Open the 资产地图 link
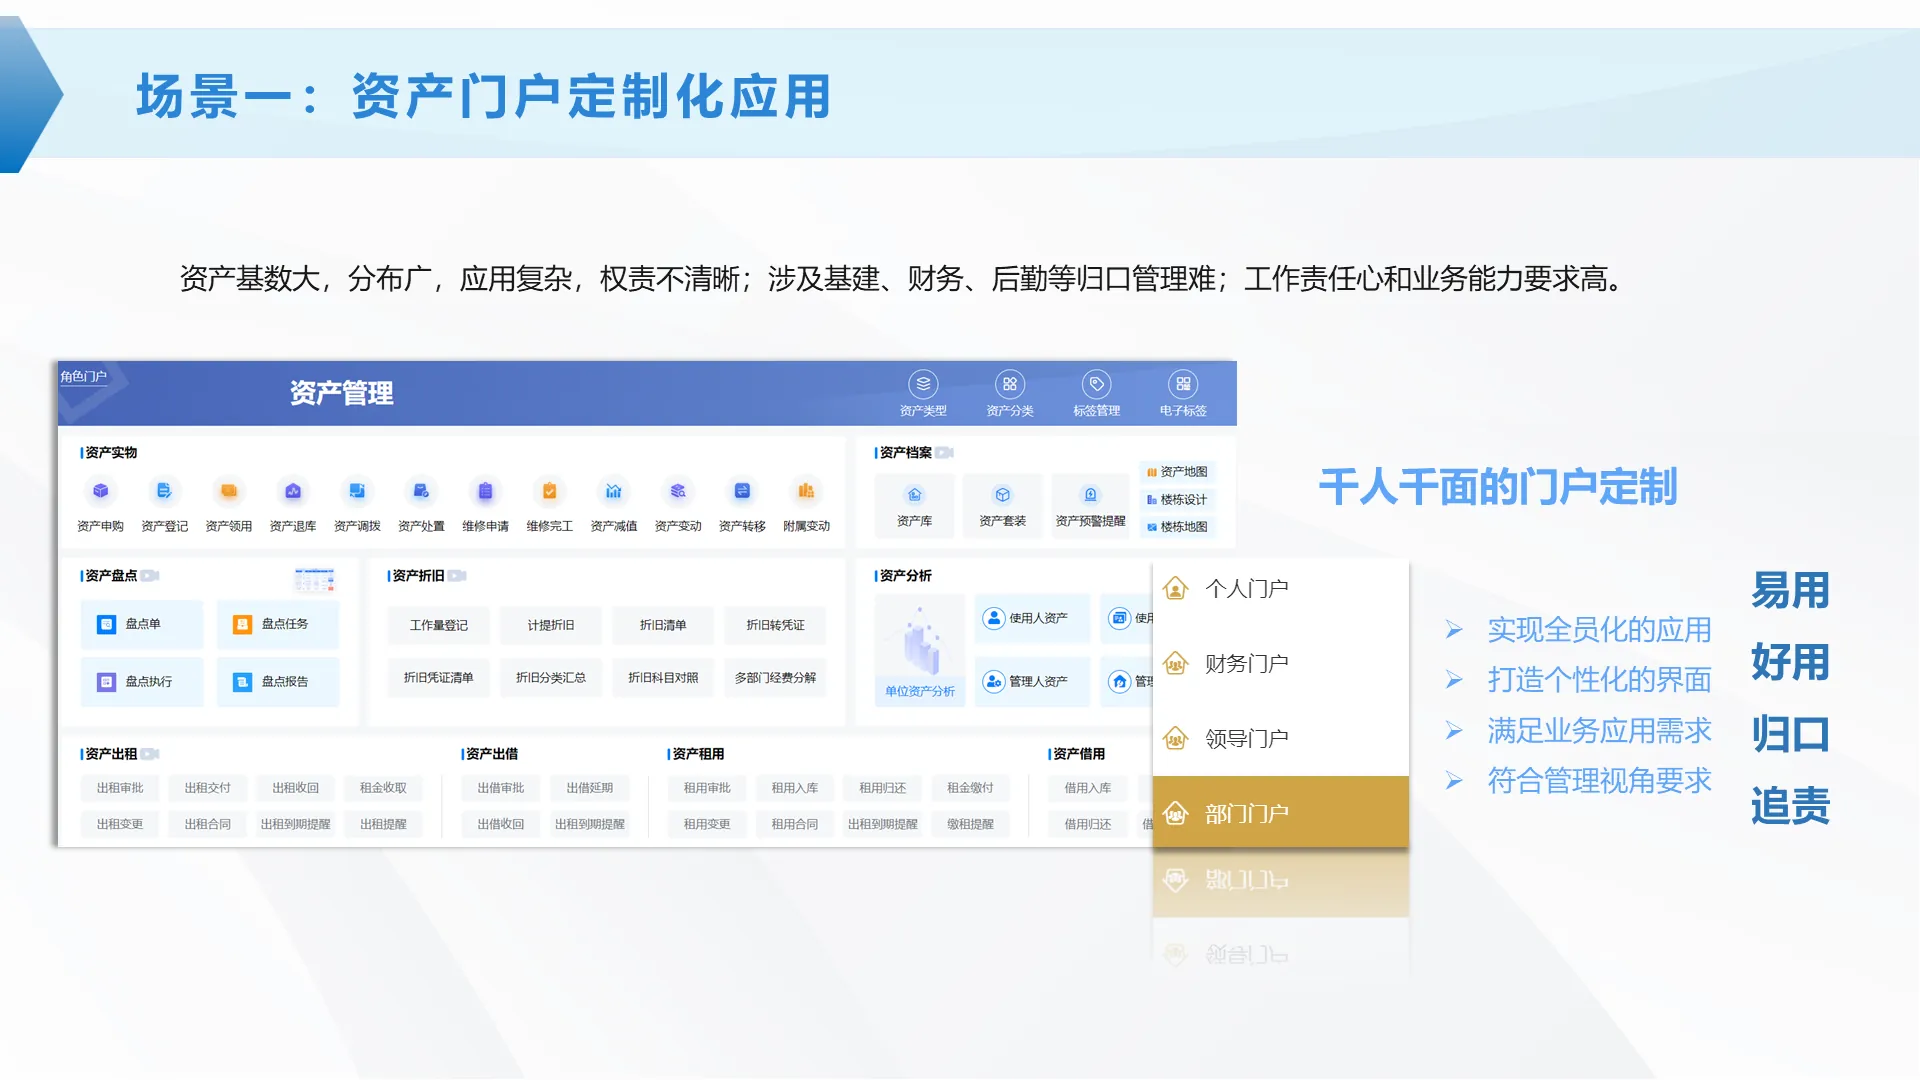The width and height of the screenshot is (1920, 1080). (x=1177, y=472)
